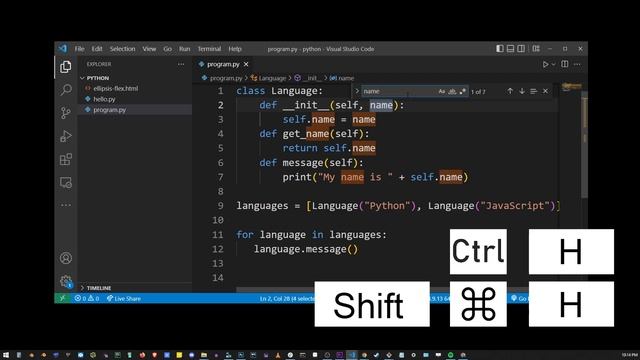Open Explorer Views and More Actions ellipsis
The image size is (640, 360).
[x=181, y=64]
